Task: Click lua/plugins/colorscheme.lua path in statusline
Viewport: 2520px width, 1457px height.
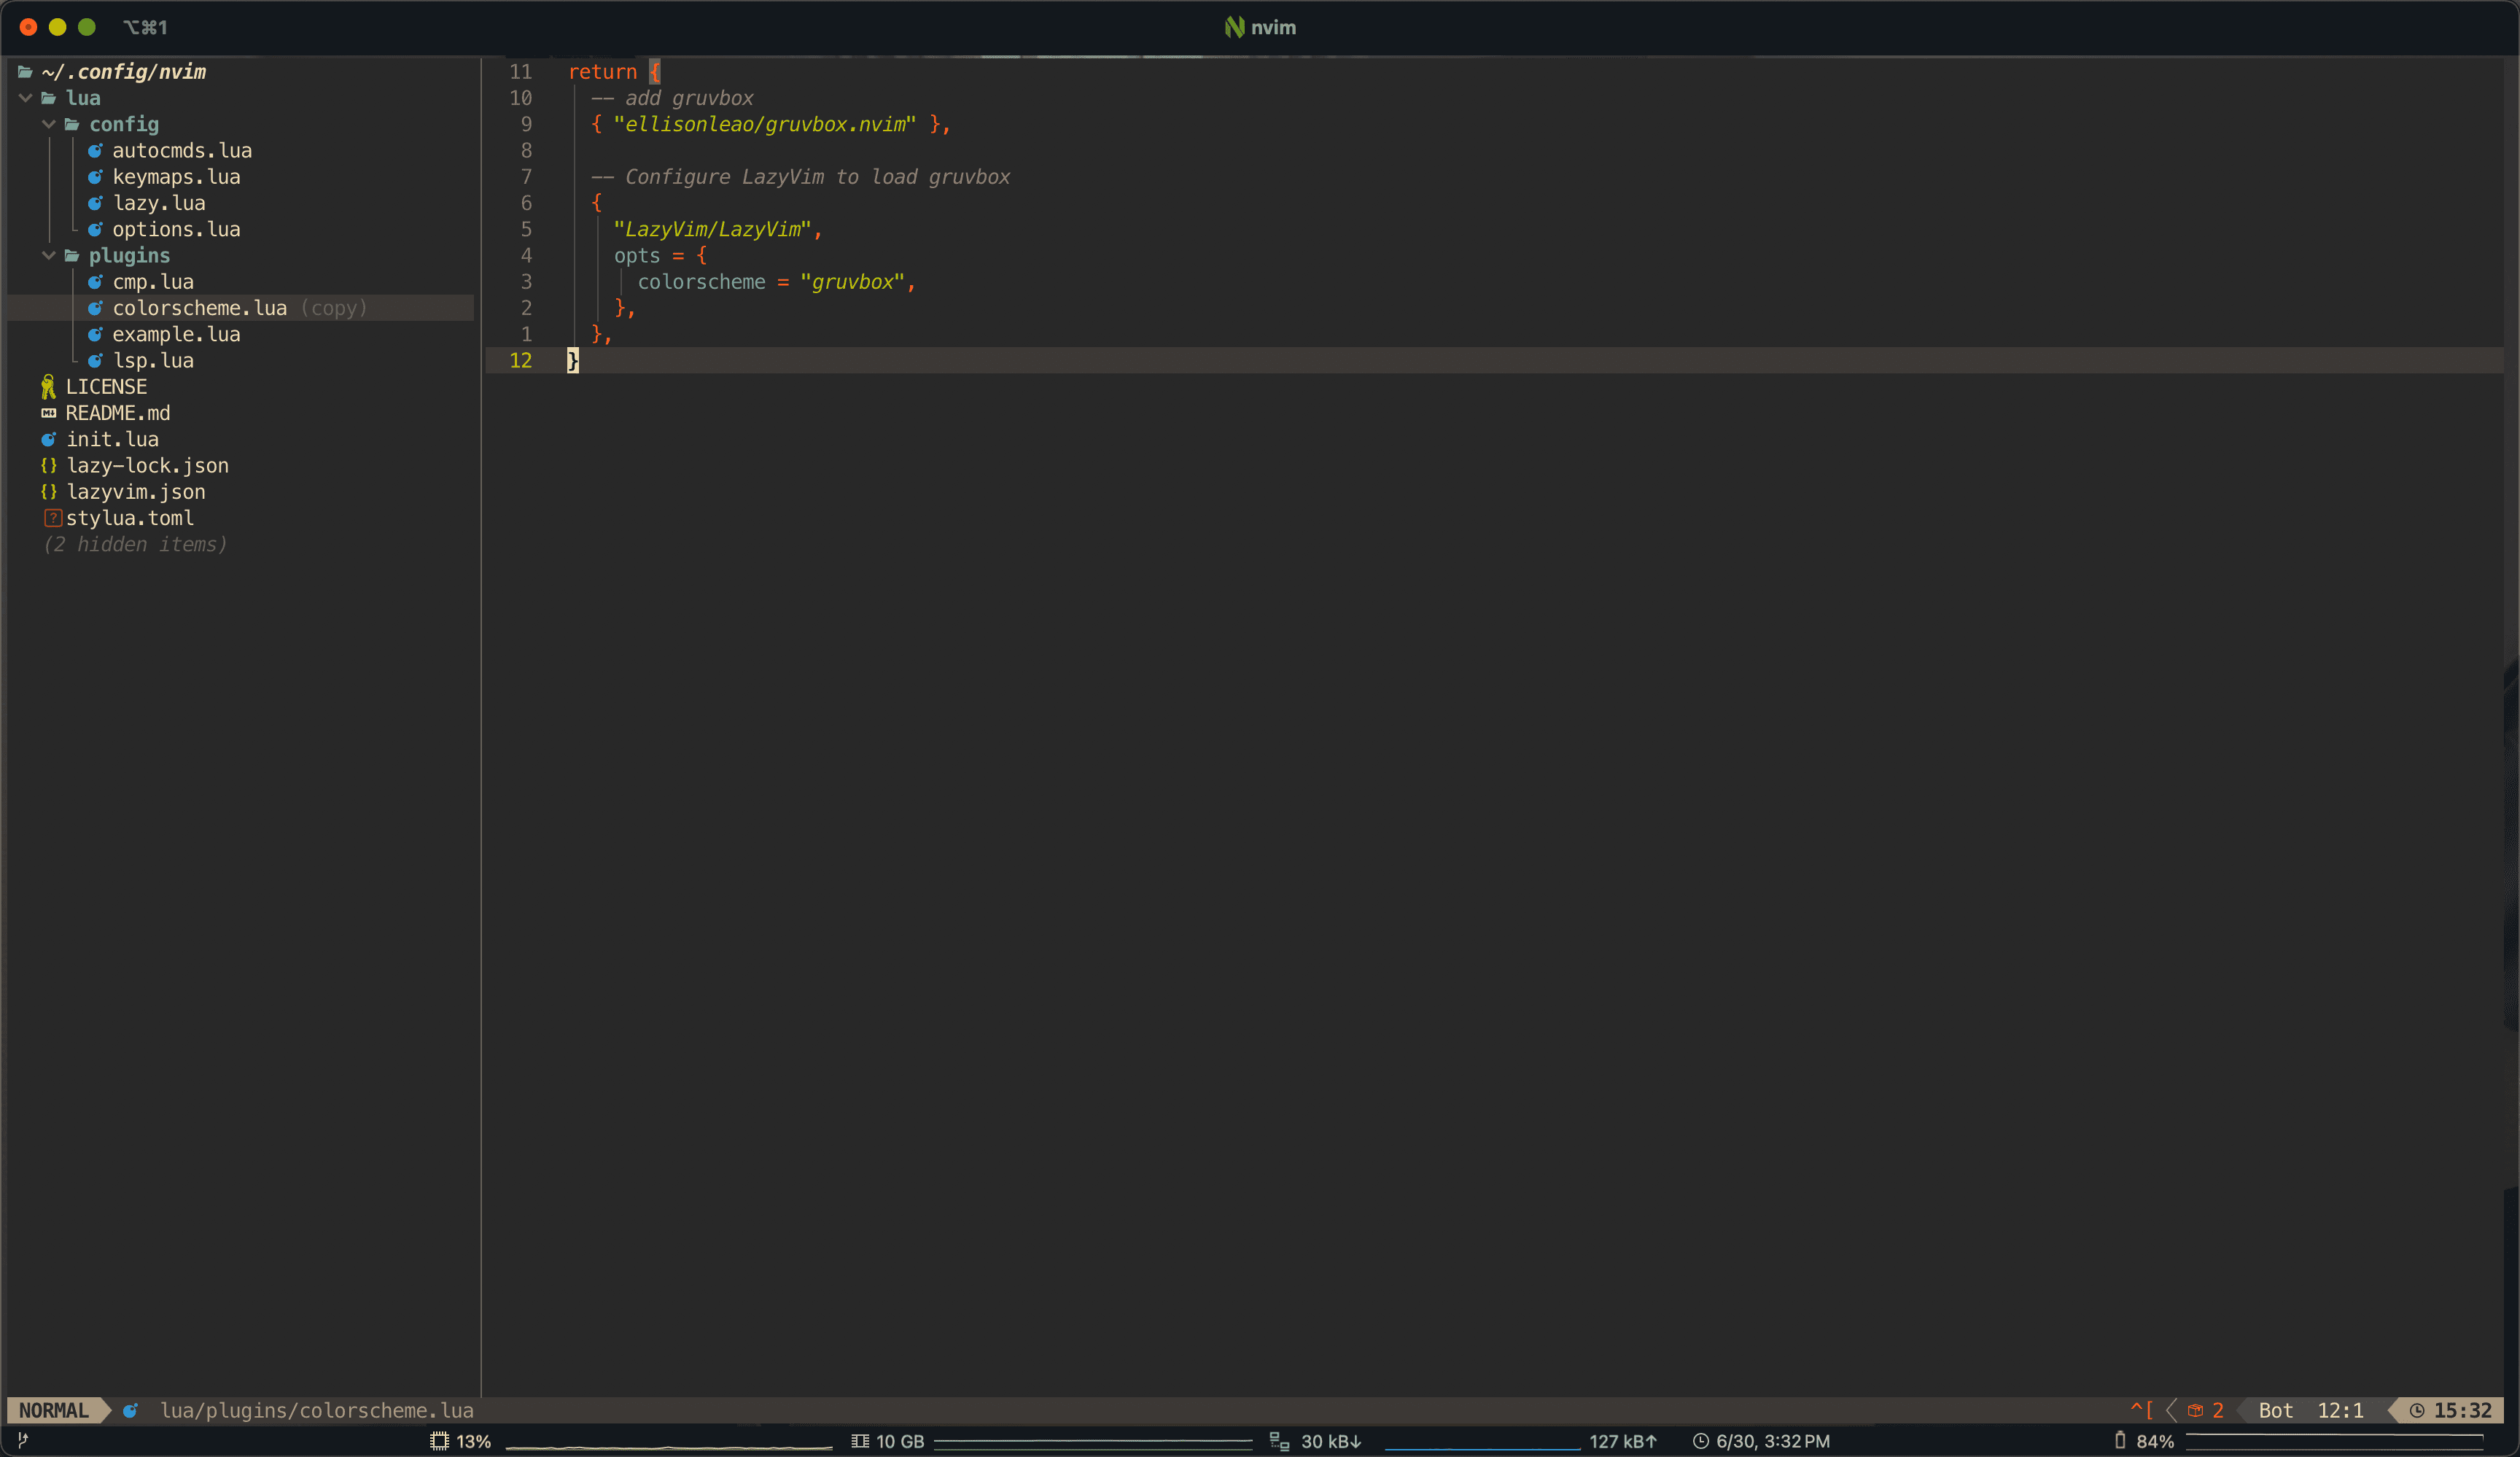Action: point(317,1410)
